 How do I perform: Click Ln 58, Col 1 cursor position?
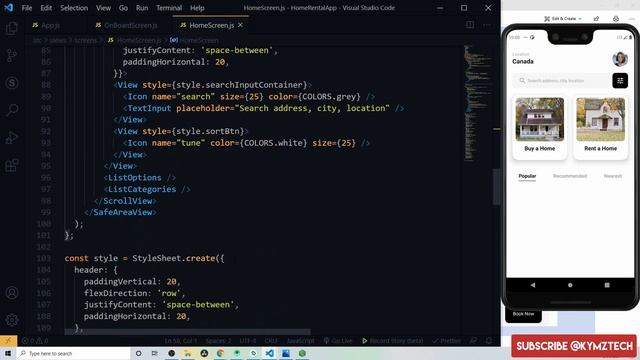point(181,340)
